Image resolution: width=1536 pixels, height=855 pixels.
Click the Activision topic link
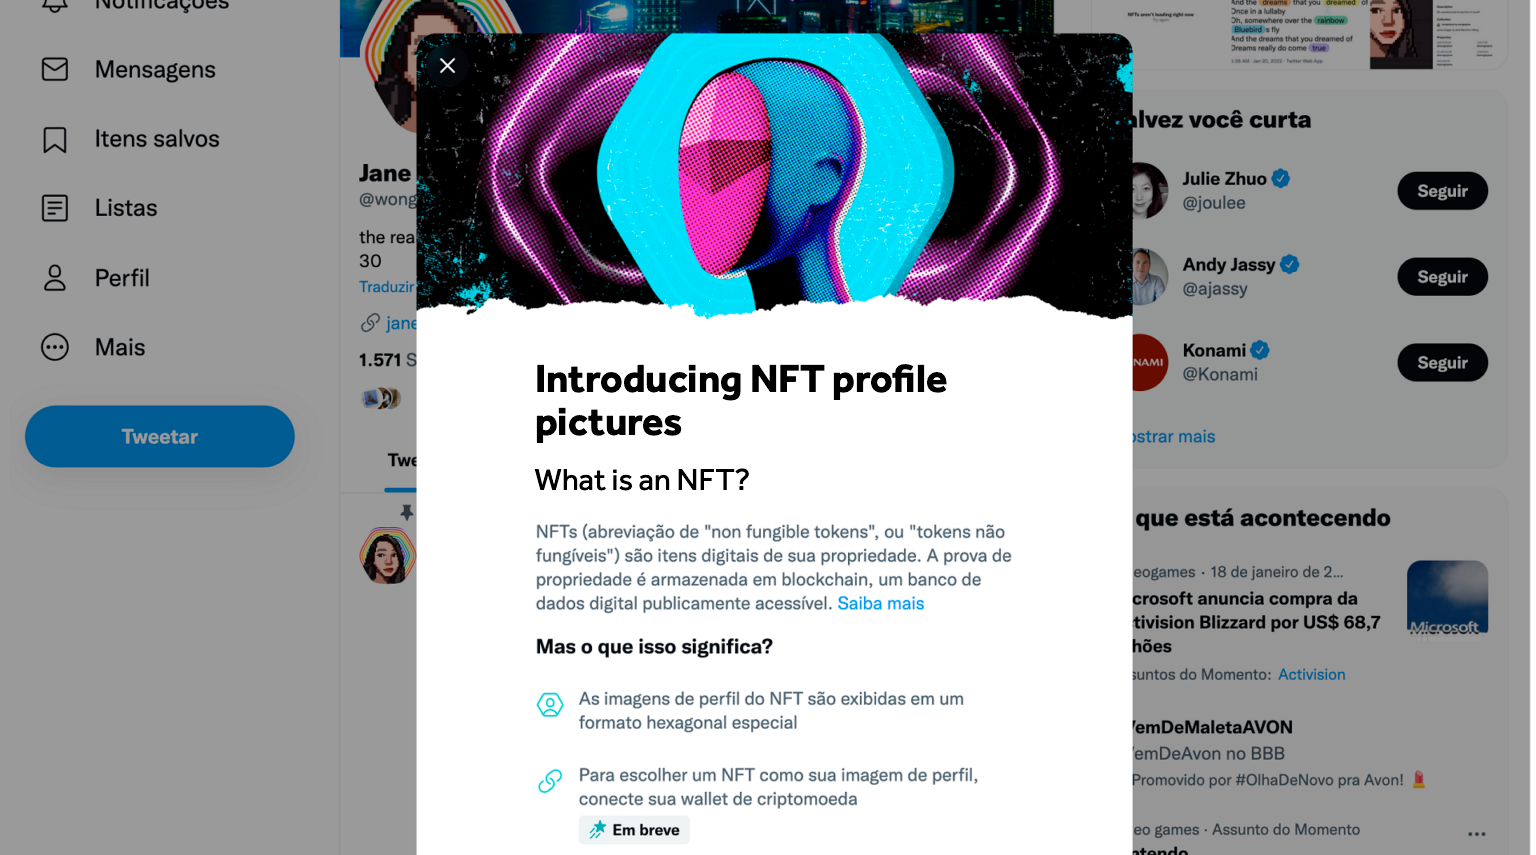(x=1311, y=674)
